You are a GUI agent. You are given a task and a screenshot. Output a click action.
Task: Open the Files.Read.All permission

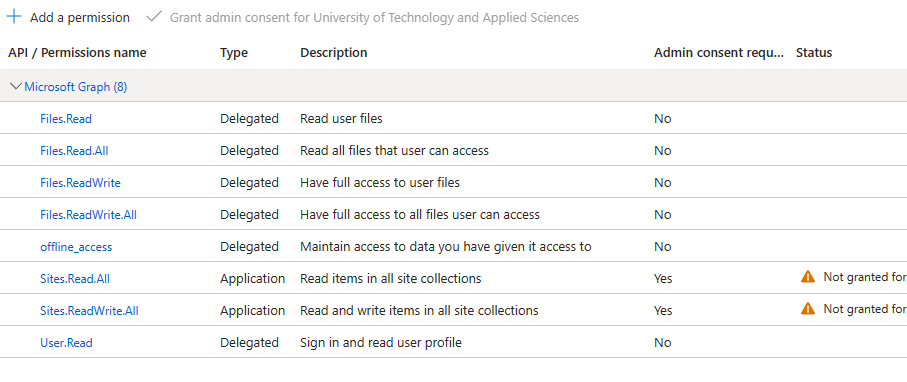(74, 150)
